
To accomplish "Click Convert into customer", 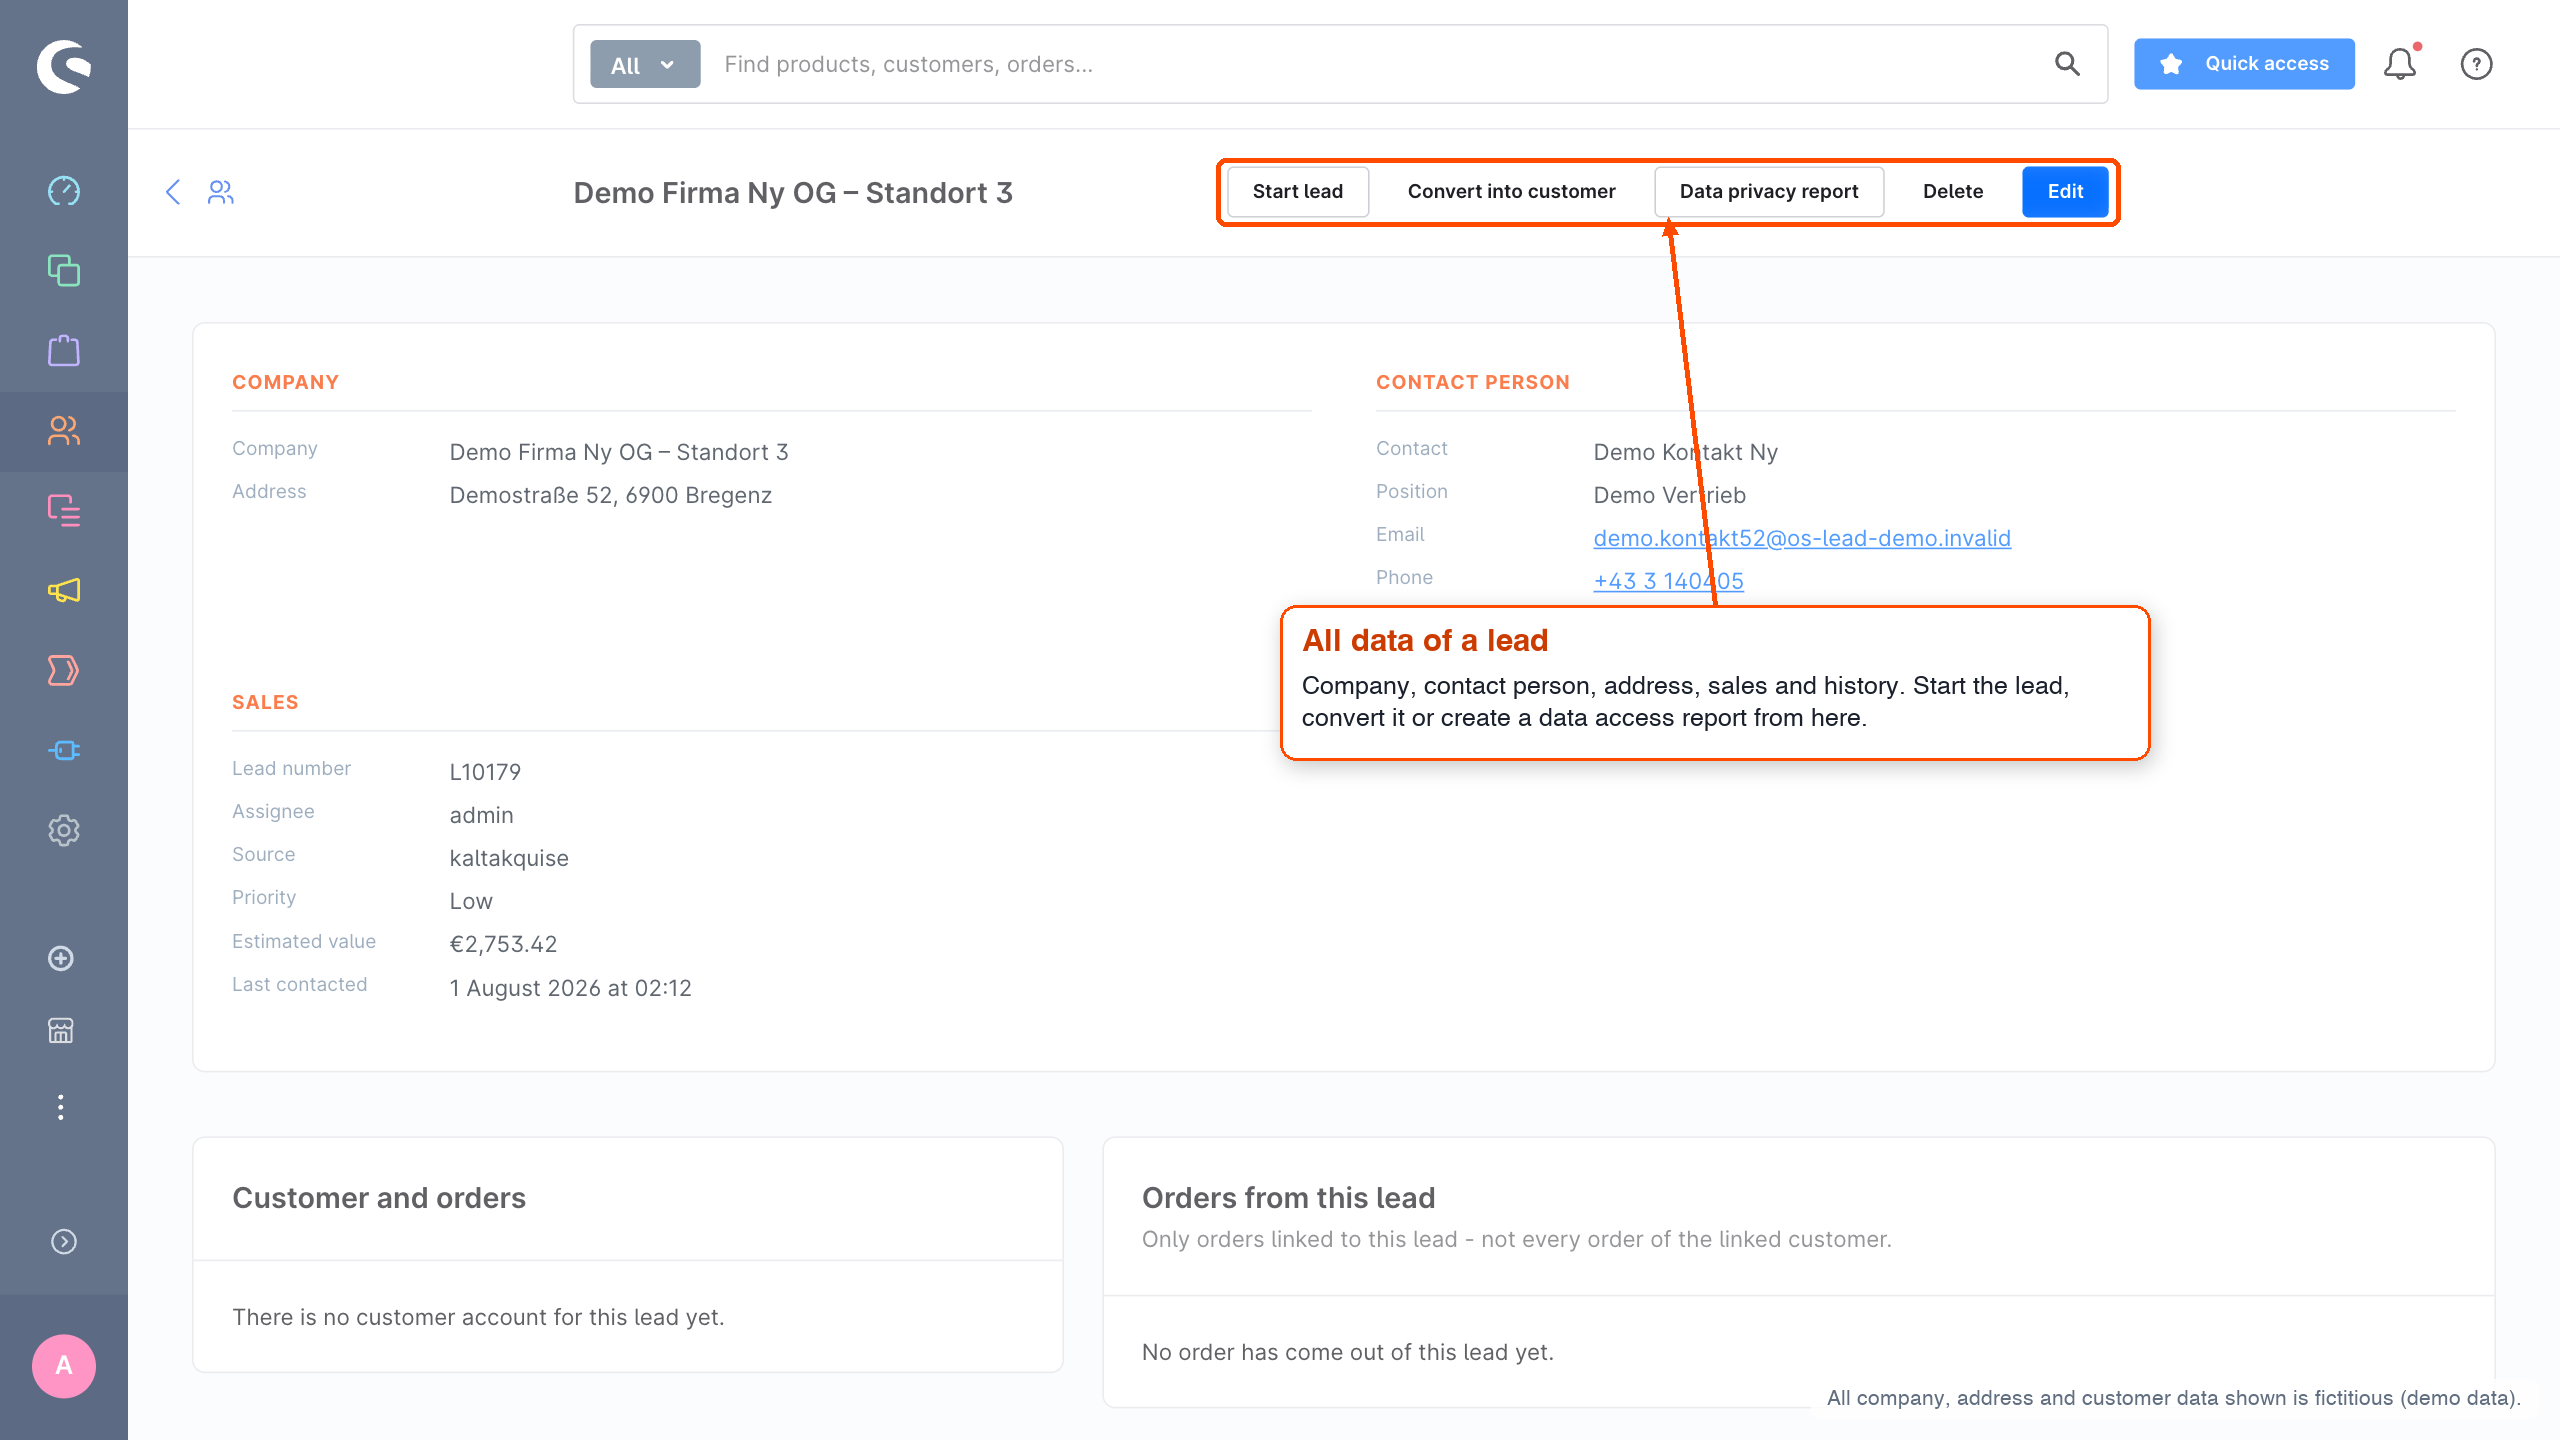I will 1511,191.
